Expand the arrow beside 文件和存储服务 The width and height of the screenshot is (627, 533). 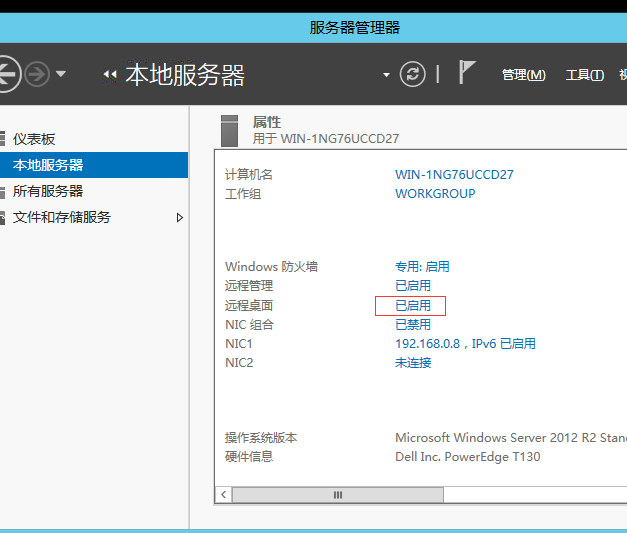point(180,218)
